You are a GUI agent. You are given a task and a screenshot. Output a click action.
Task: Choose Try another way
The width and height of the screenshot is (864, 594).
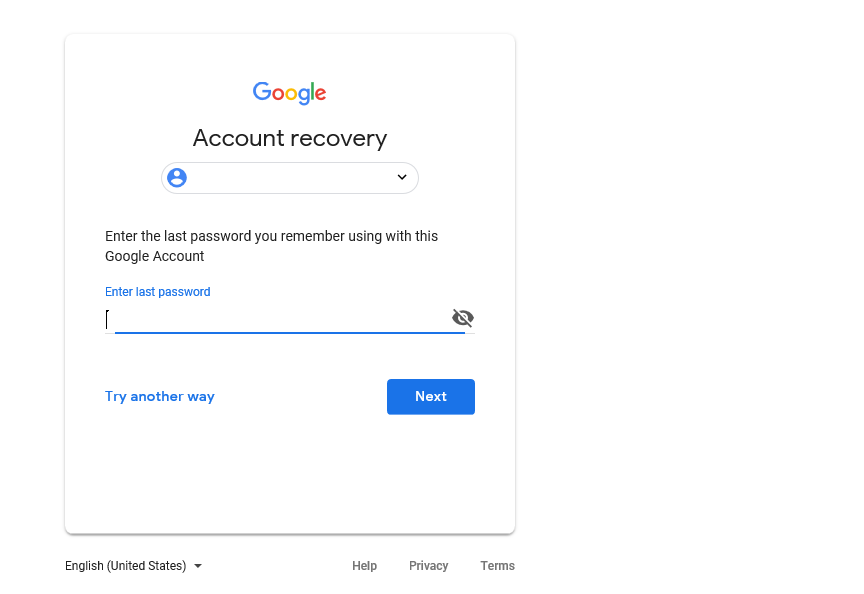click(160, 396)
